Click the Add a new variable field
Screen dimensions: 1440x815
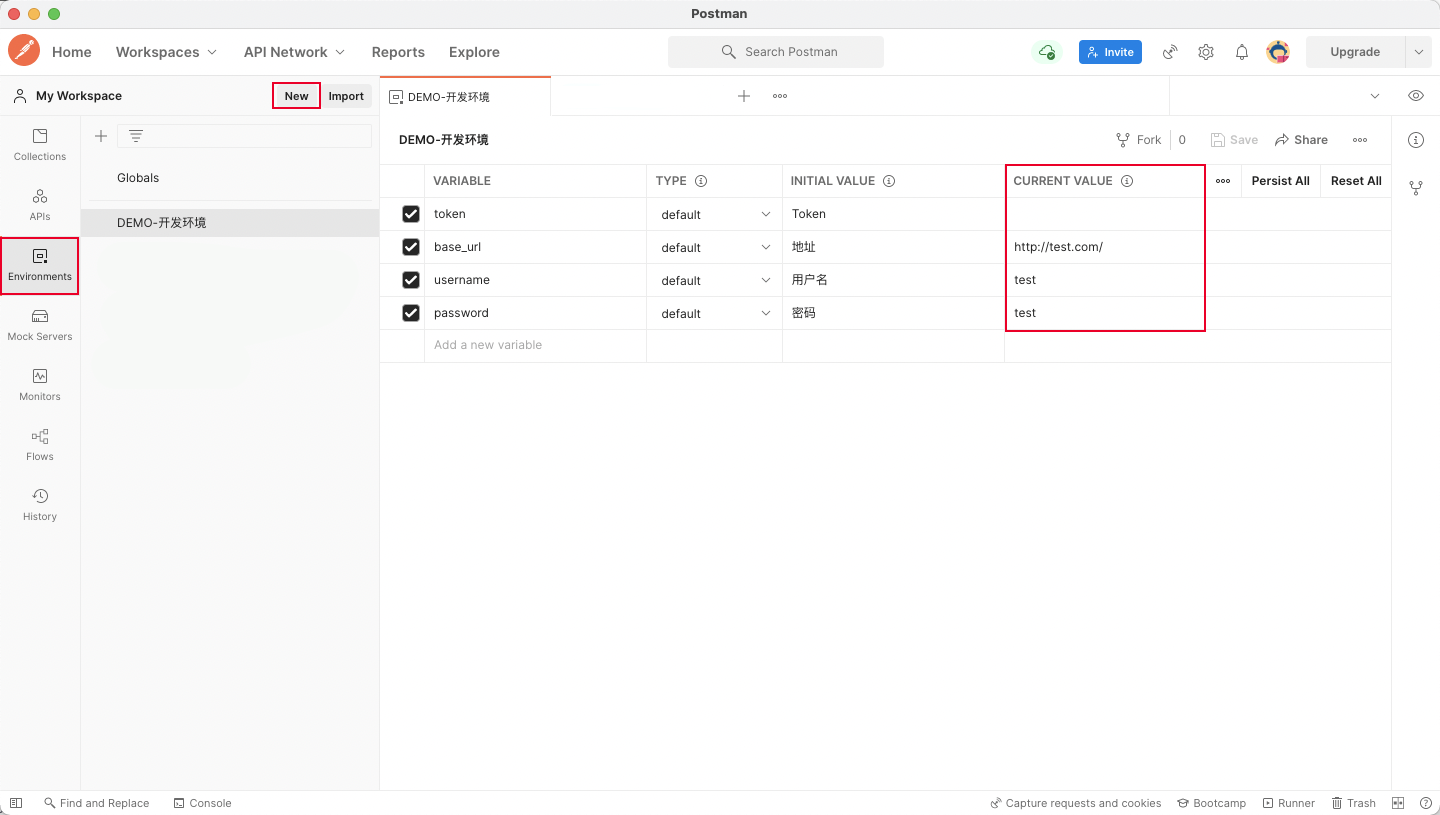coord(535,345)
